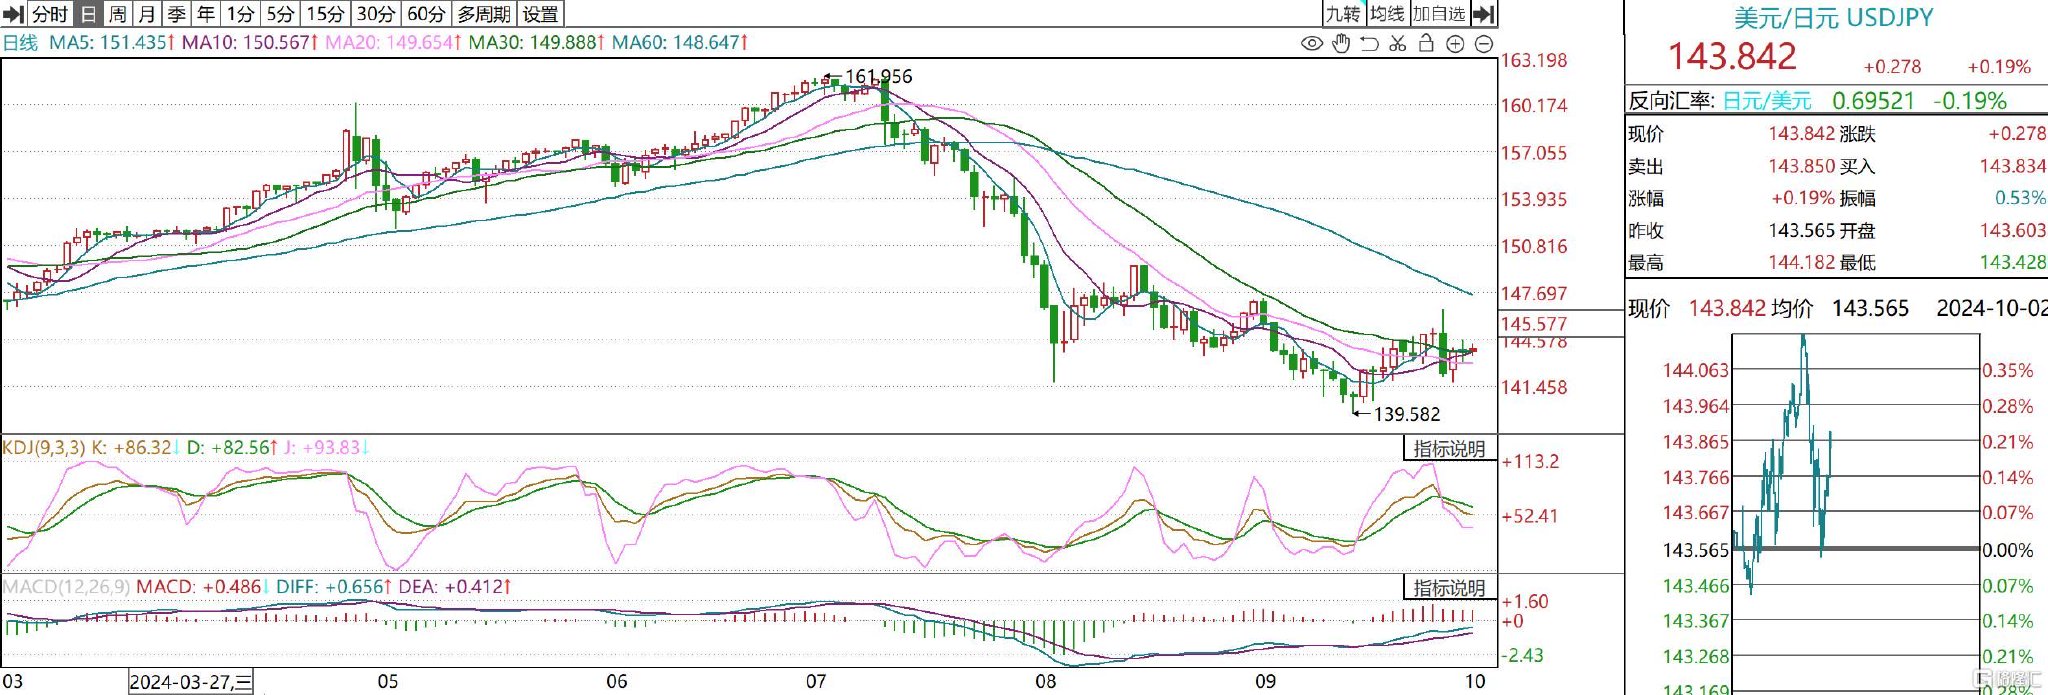
Task: Click the right arrow-to-bar expand icon
Action: click(x=1484, y=14)
